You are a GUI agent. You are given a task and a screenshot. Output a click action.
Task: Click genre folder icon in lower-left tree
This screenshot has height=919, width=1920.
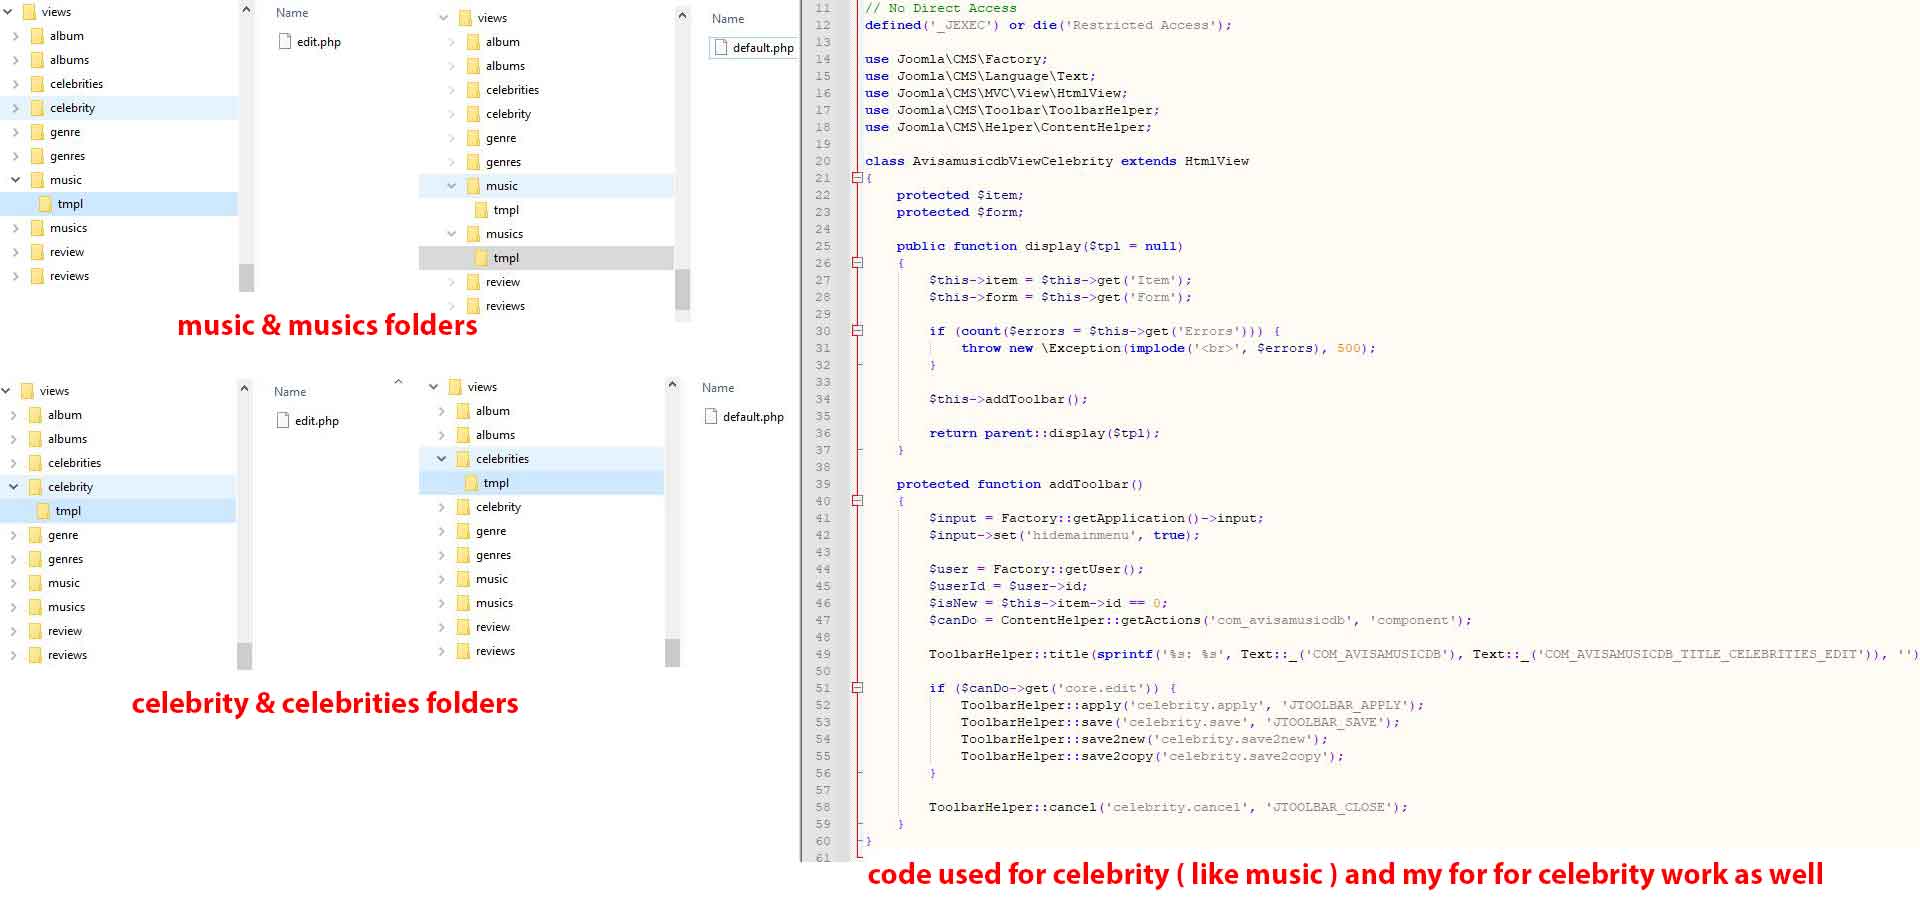click(x=35, y=535)
